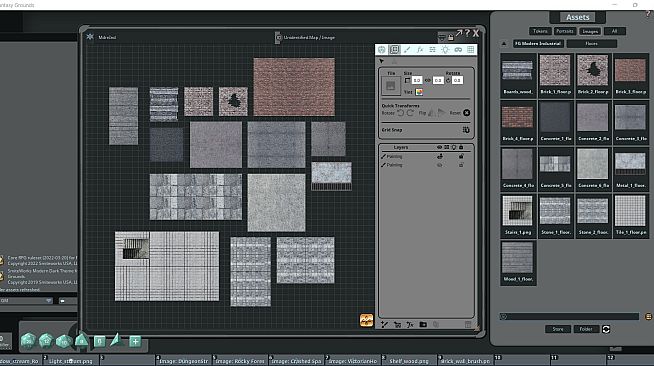This screenshot has width=654, height=366.
Task: Toggle the image window lock icon
Action: (450, 38)
